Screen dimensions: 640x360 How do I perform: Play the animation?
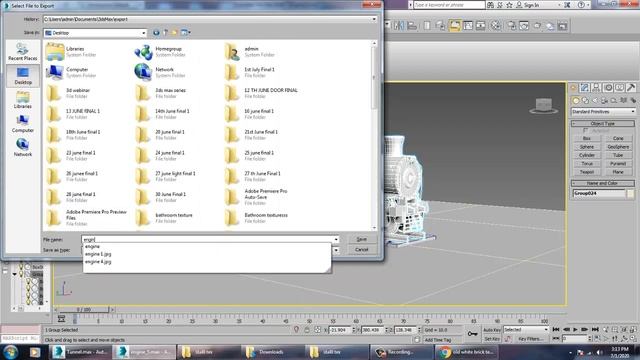coord(576,329)
